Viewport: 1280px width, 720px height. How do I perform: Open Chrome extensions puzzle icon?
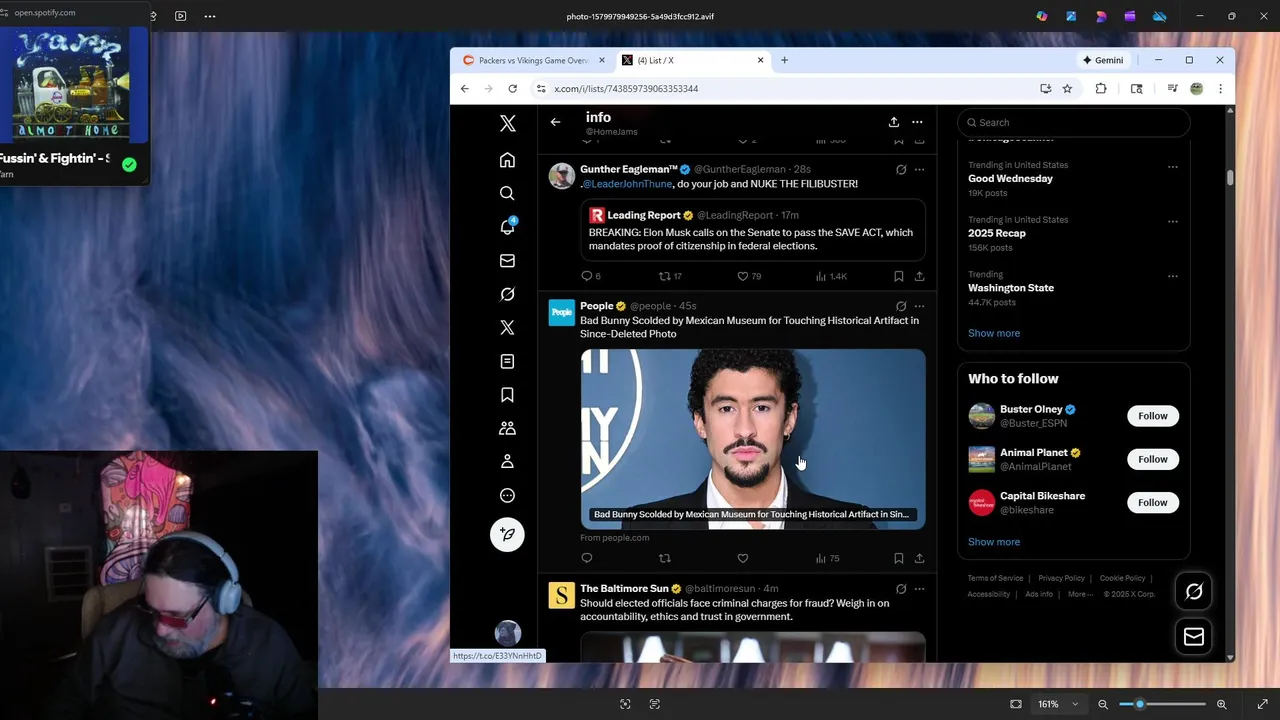(1101, 89)
